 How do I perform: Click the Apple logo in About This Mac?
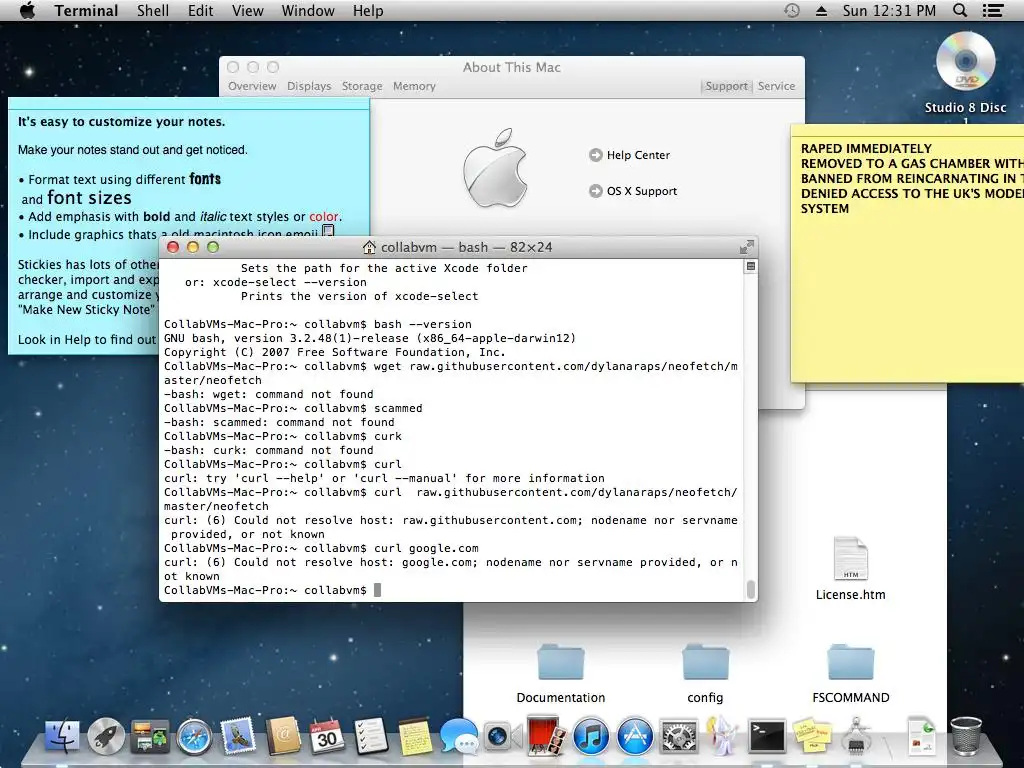pyautogui.click(x=495, y=168)
